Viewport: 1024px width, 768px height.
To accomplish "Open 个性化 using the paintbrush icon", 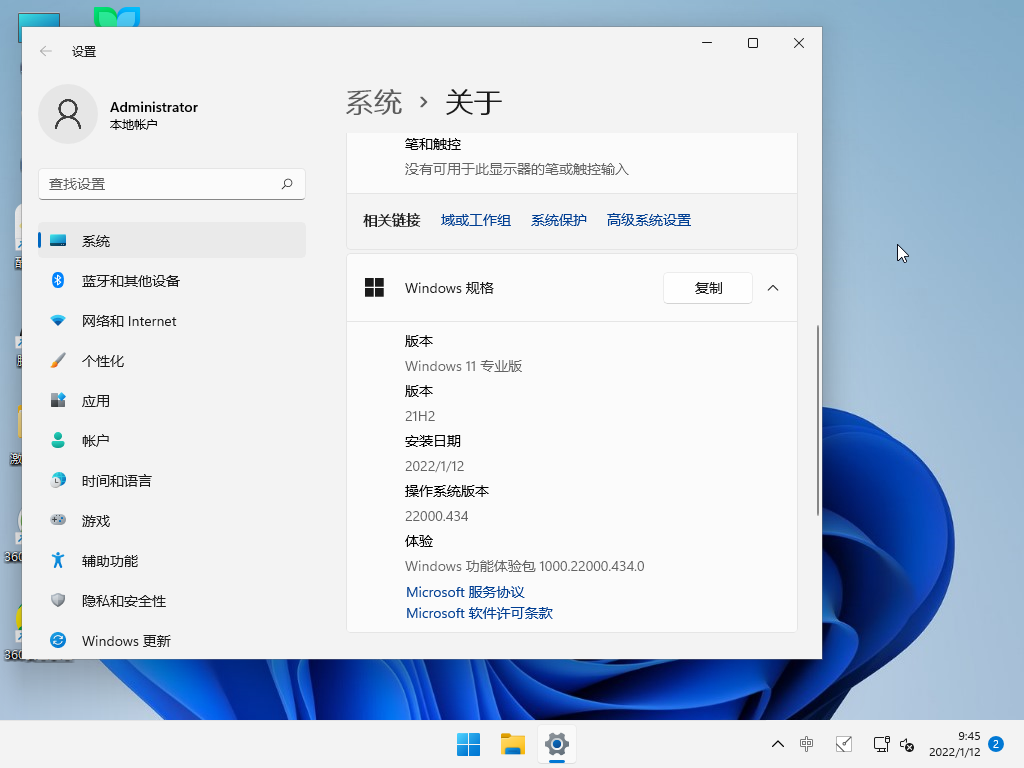I will click(x=58, y=361).
